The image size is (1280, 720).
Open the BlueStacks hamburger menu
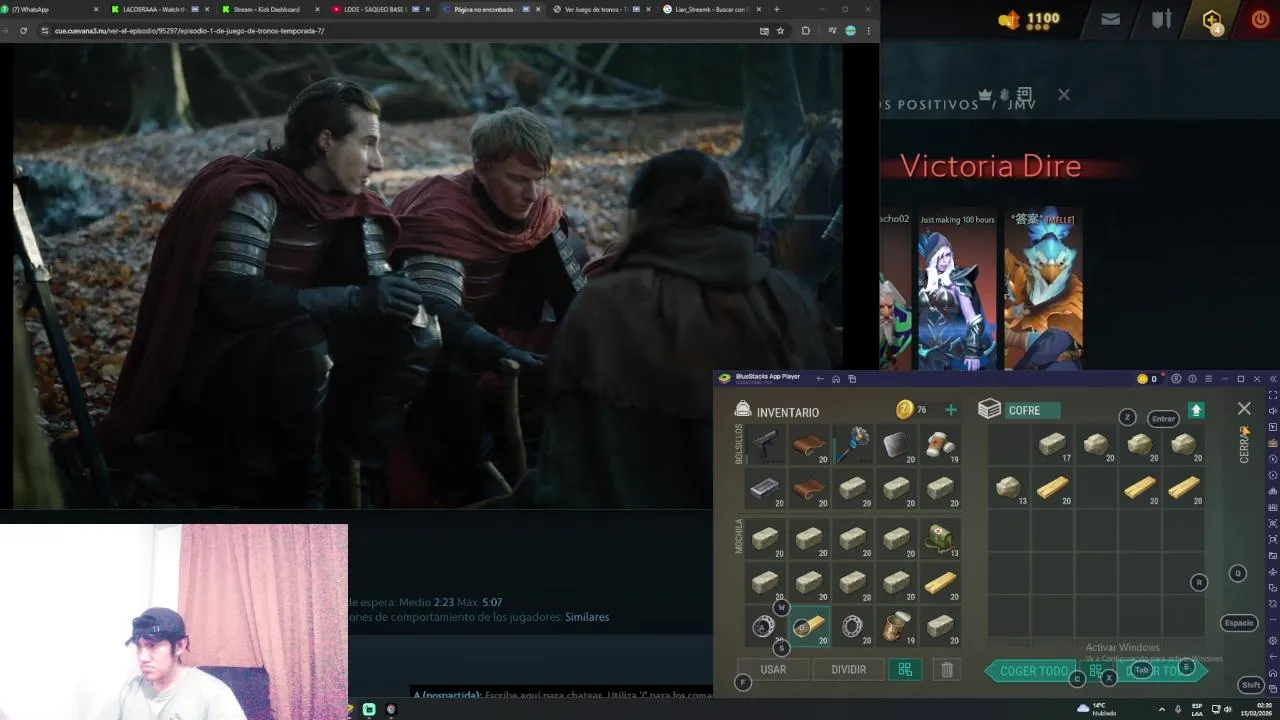(1208, 379)
